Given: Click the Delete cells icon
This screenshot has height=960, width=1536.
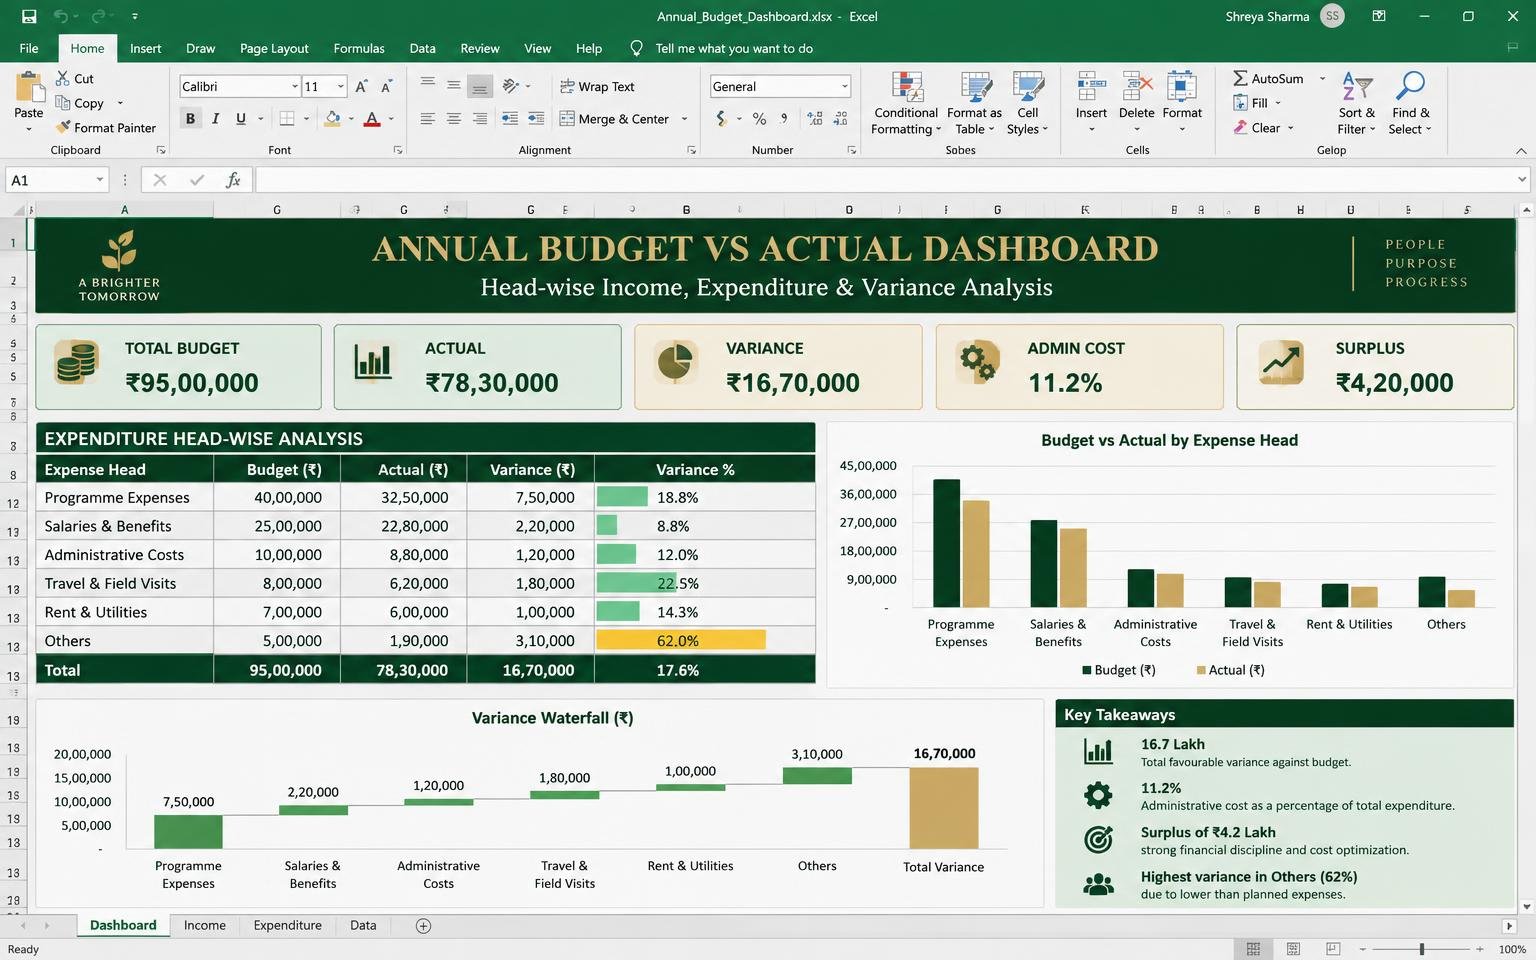Looking at the screenshot, I should coord(1137,87).
